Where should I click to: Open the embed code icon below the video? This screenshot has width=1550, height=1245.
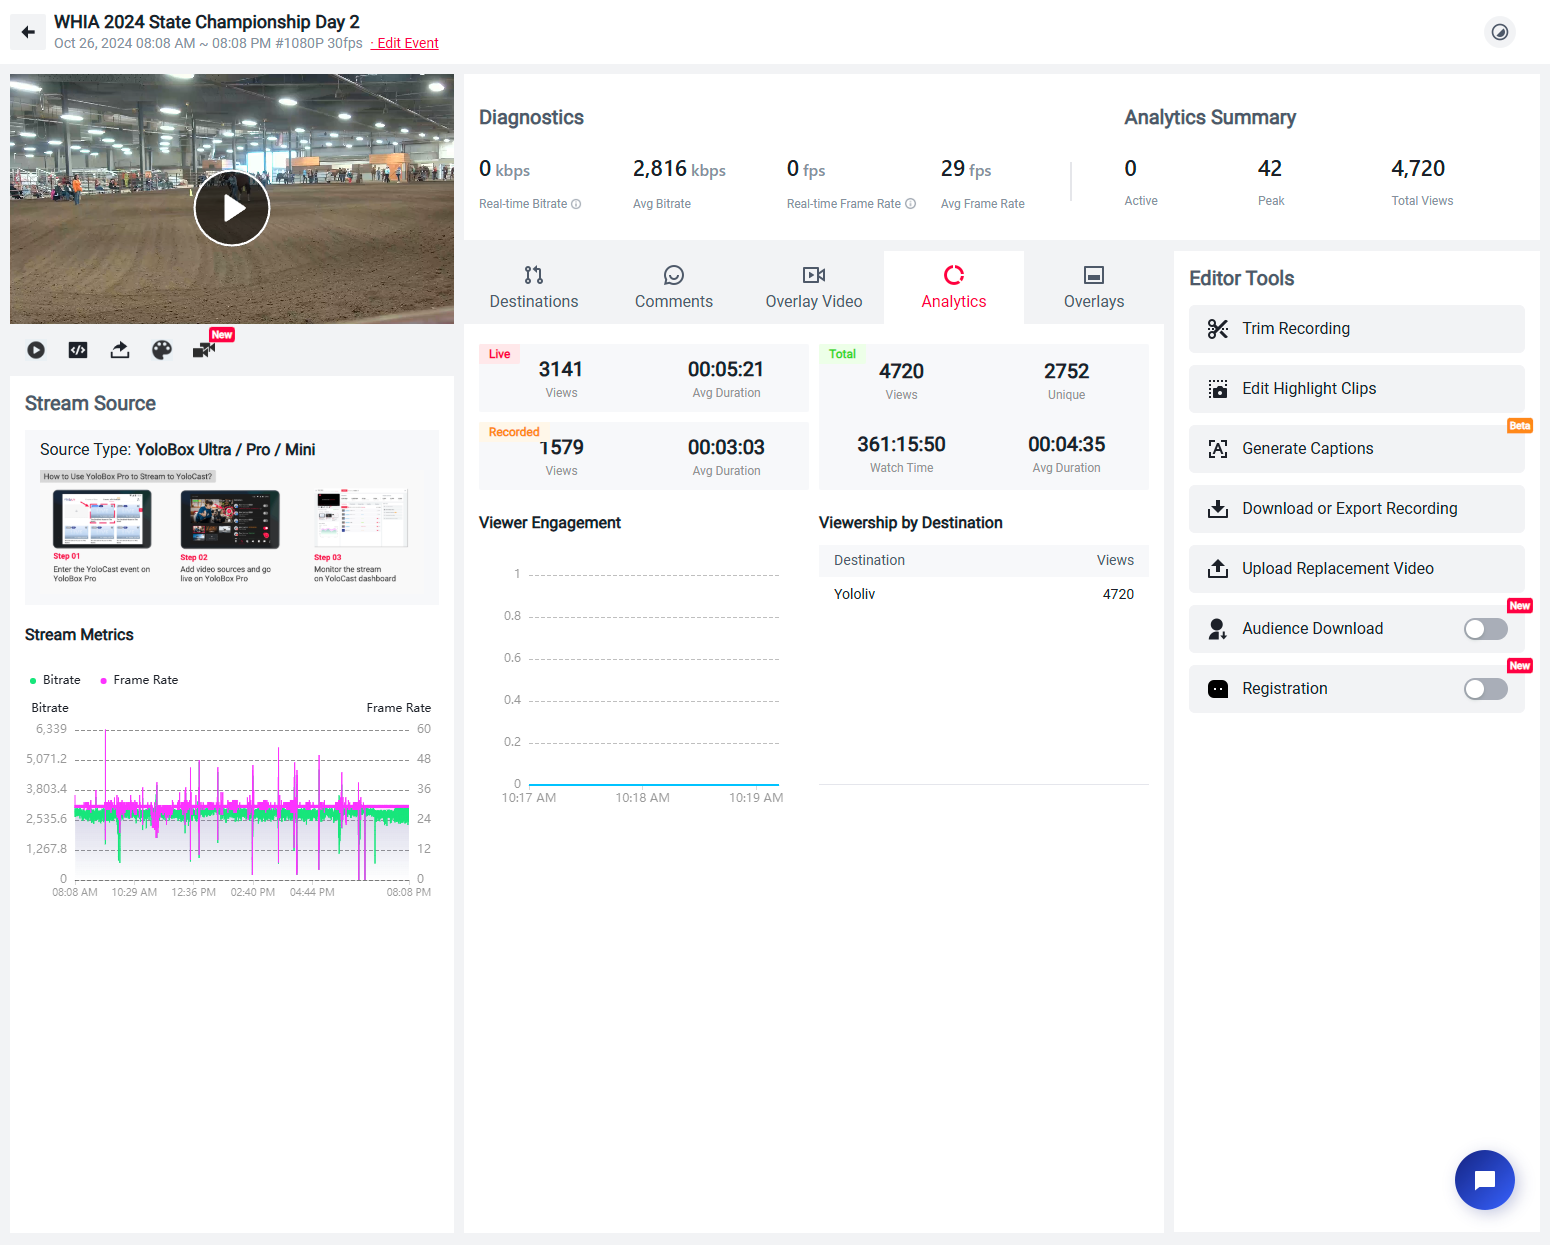point(77,349)
